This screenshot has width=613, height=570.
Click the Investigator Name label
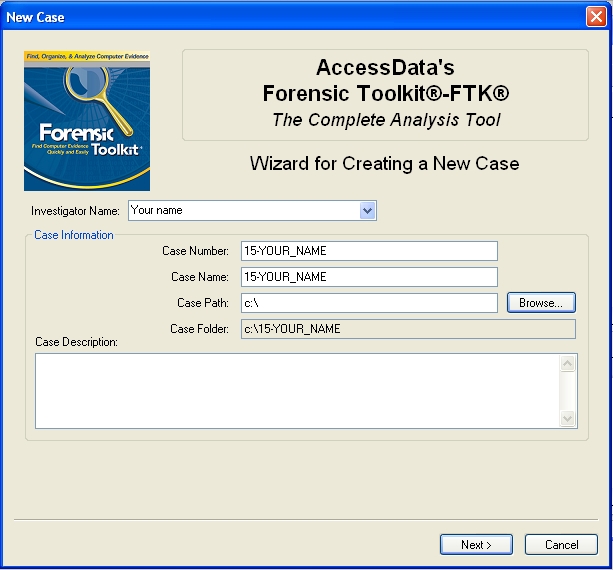[75, 211]
